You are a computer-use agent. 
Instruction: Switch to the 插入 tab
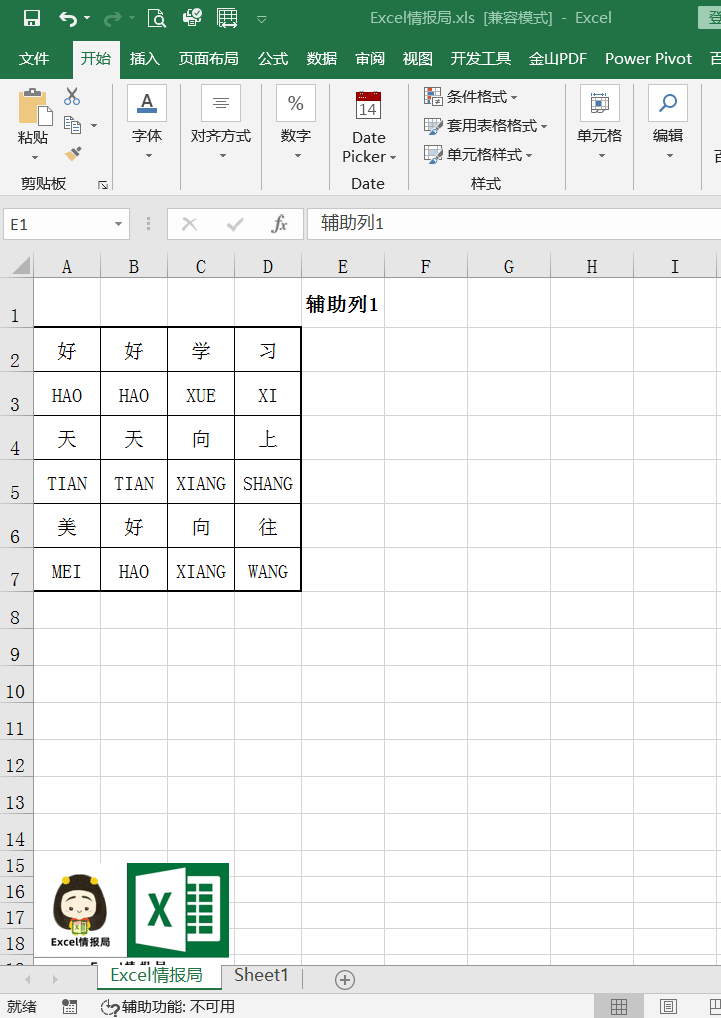[x=144, y=58]
